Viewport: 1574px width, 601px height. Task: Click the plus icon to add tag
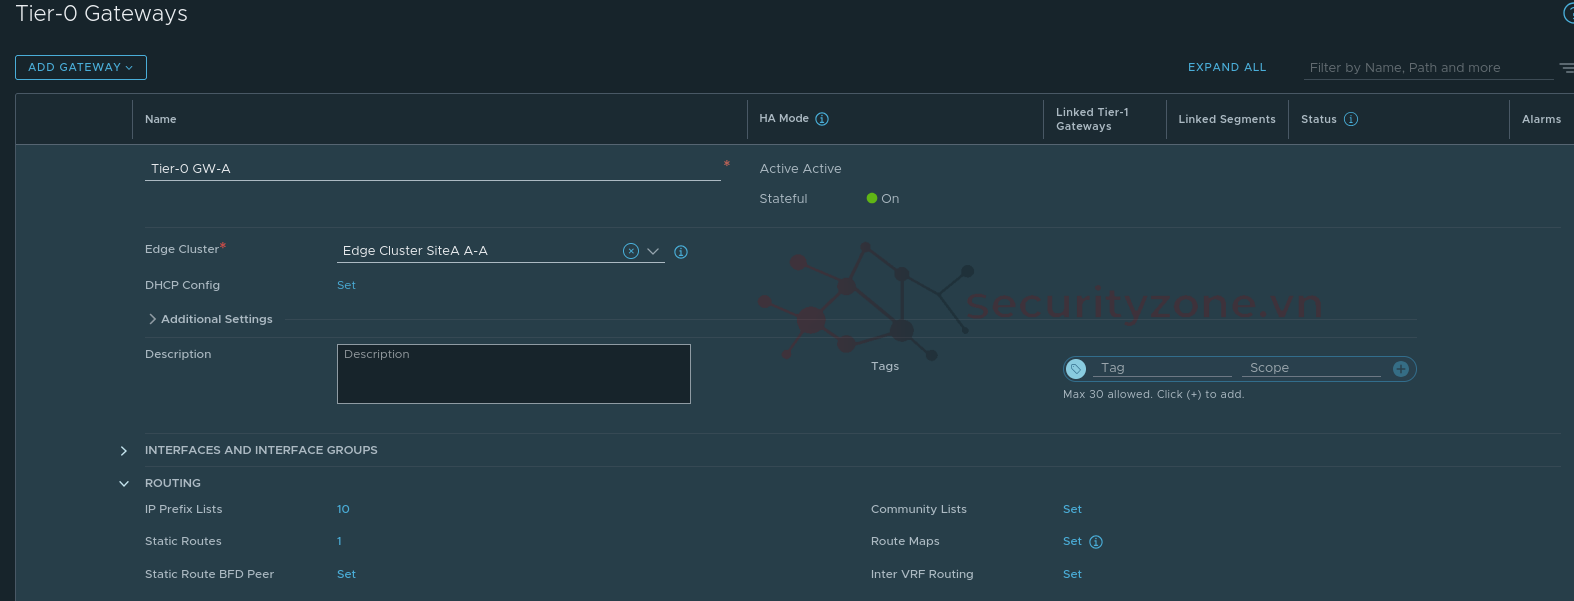(x=1401, y=369)
